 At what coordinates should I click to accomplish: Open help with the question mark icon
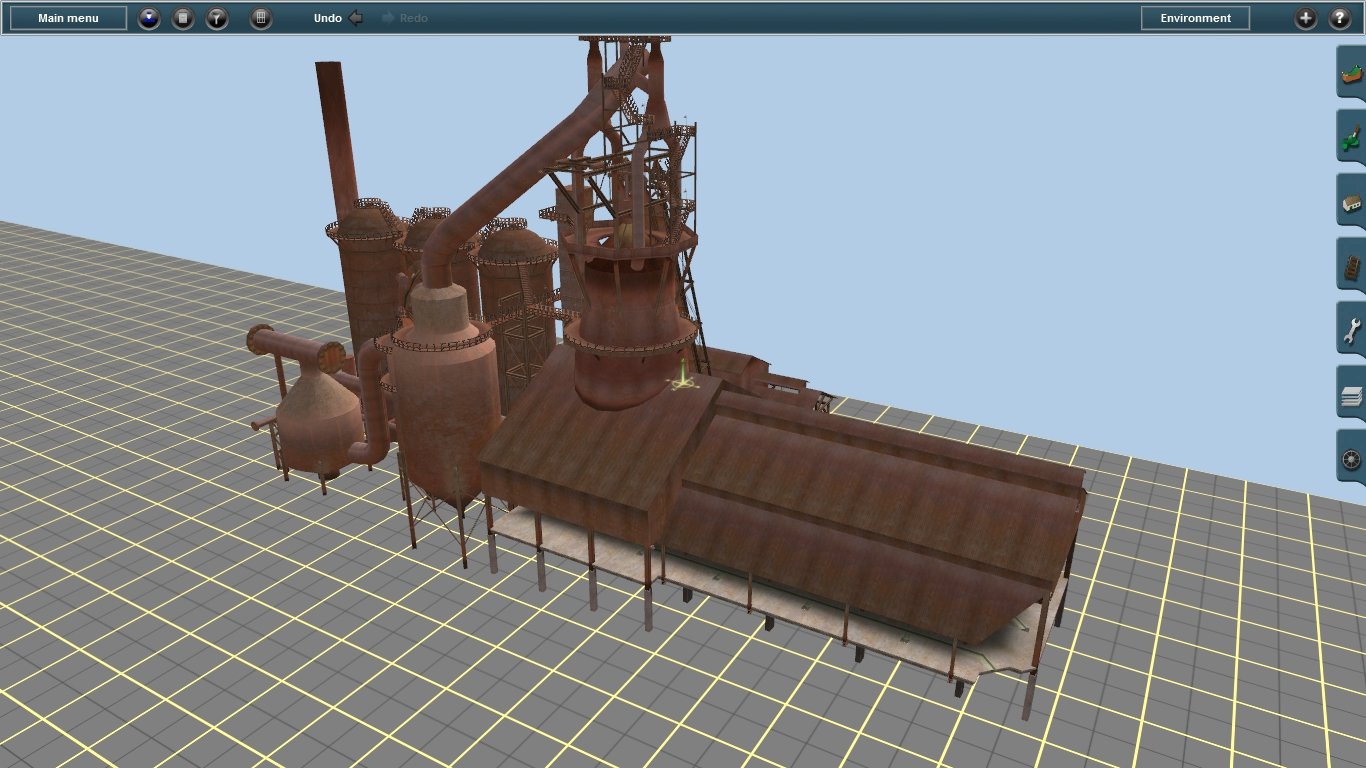click(x=1340, y=18)
